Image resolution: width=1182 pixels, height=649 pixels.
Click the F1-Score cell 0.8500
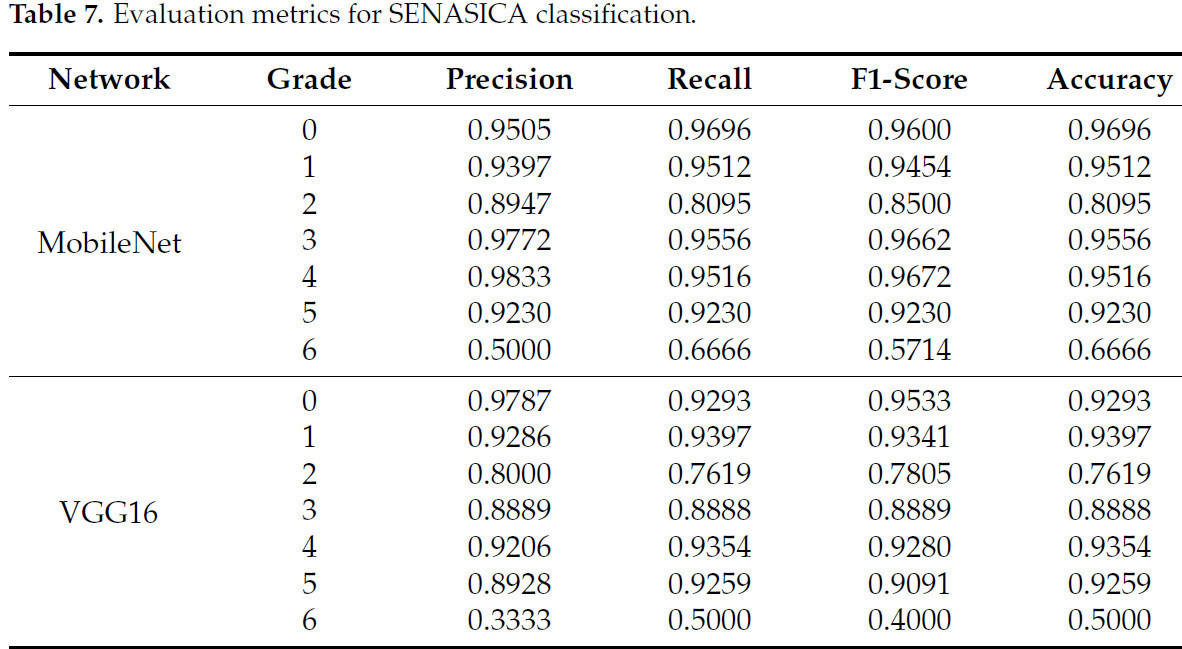tap(909, 204)
